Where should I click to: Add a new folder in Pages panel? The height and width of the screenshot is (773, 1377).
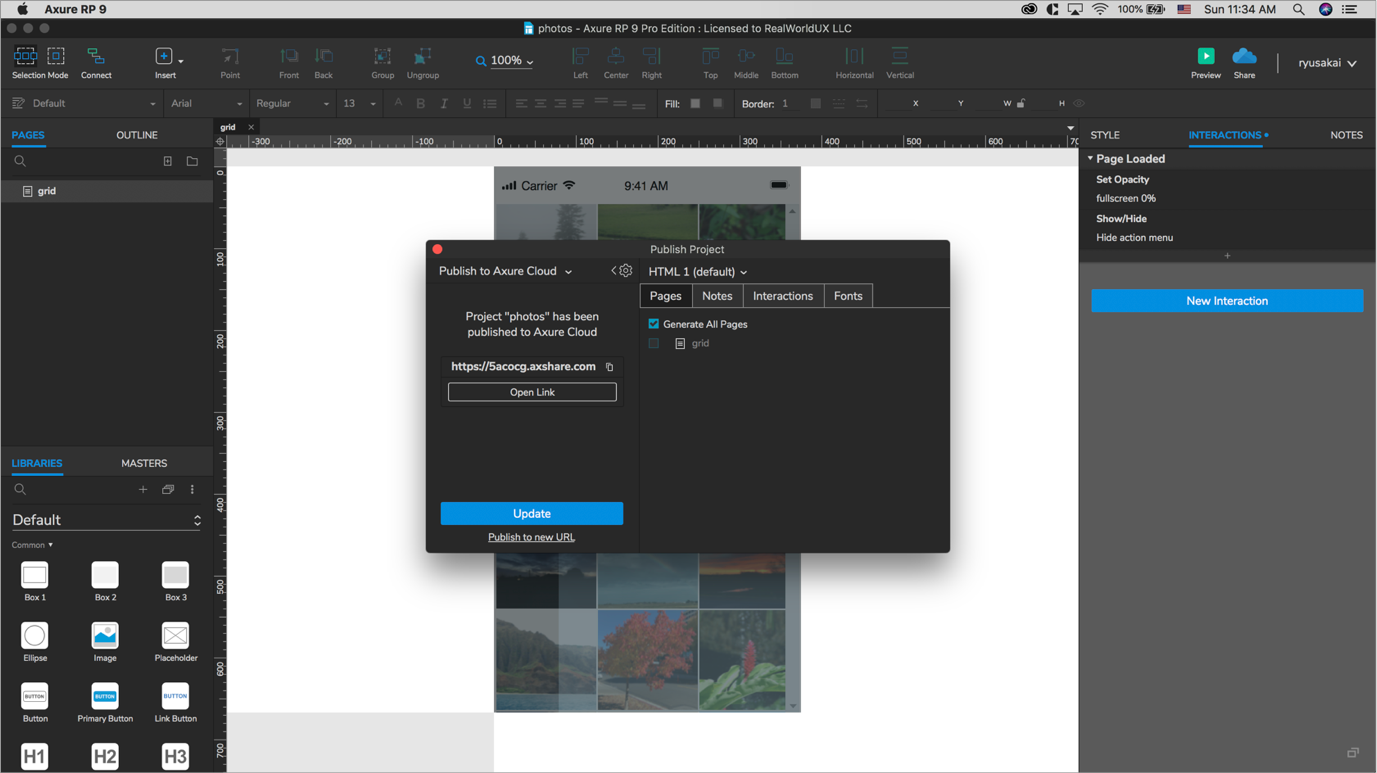tap(192, 161)
